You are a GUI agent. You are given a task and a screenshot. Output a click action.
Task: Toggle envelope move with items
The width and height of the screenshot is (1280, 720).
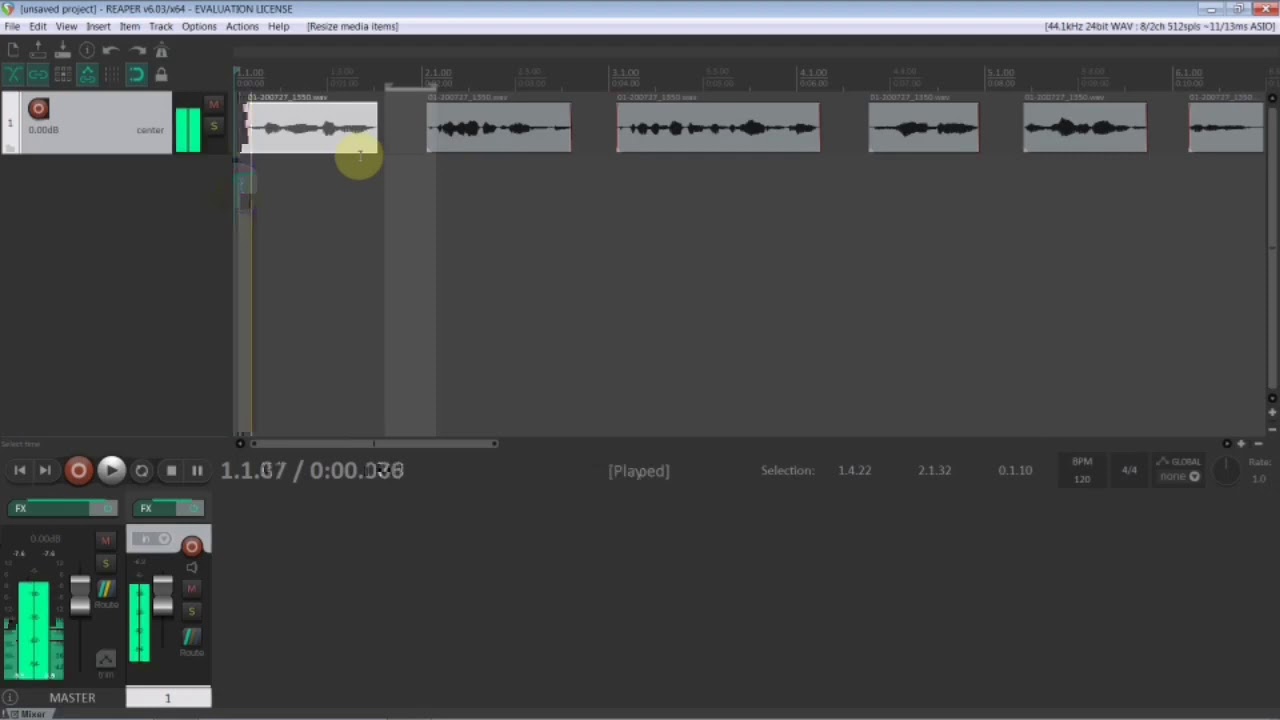[87, 75]
